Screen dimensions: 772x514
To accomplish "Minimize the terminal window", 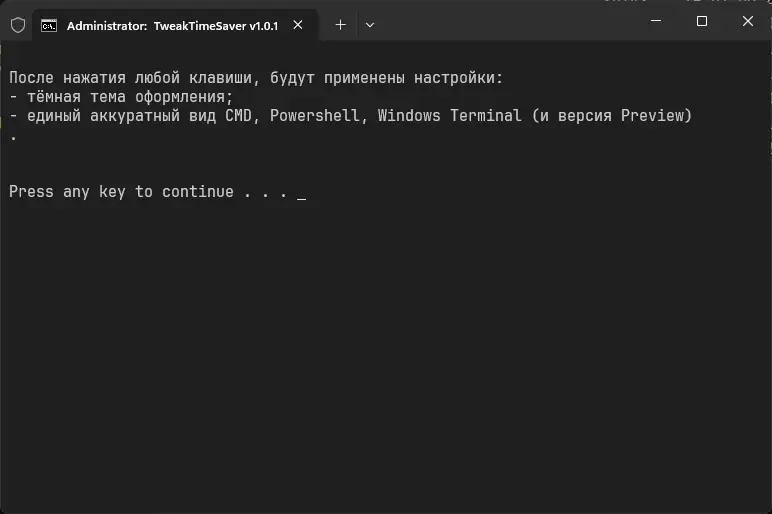I will coord(656,21).
